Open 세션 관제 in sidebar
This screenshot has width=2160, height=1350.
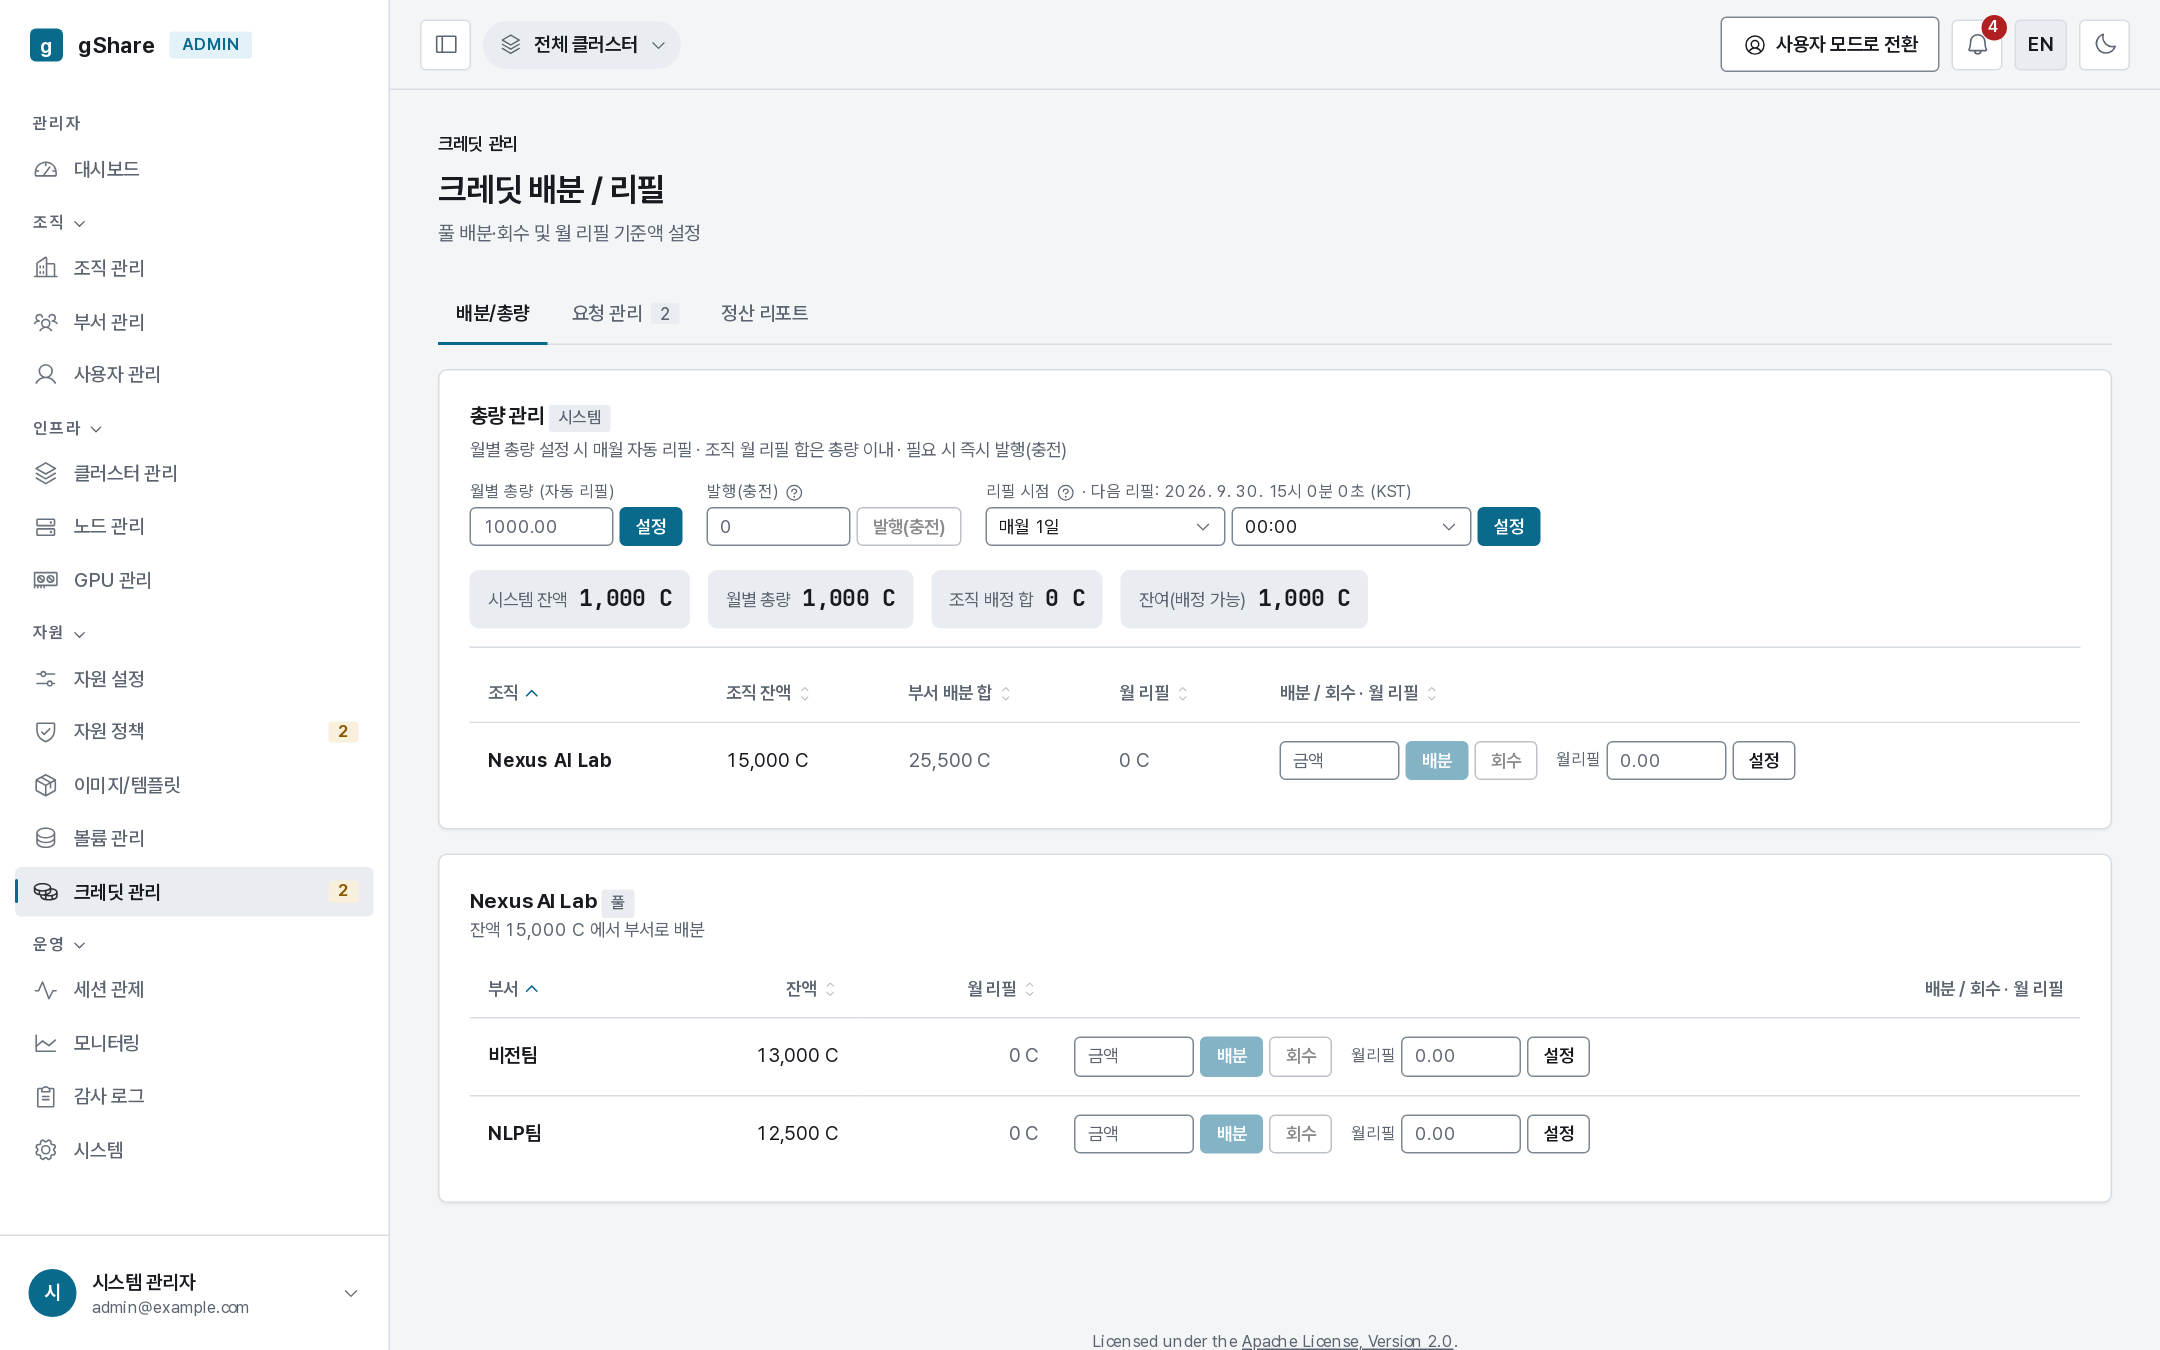click(x=194, y=989)
